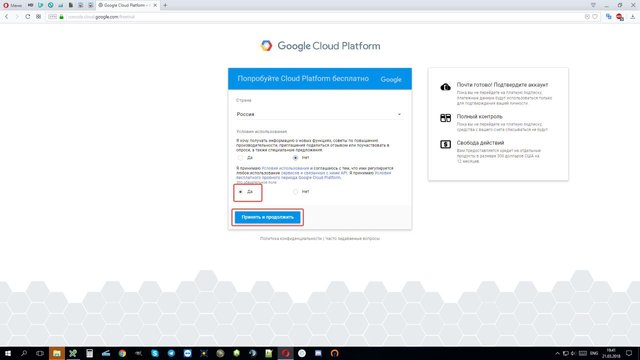Reload the current page

(x=27, y=17)
